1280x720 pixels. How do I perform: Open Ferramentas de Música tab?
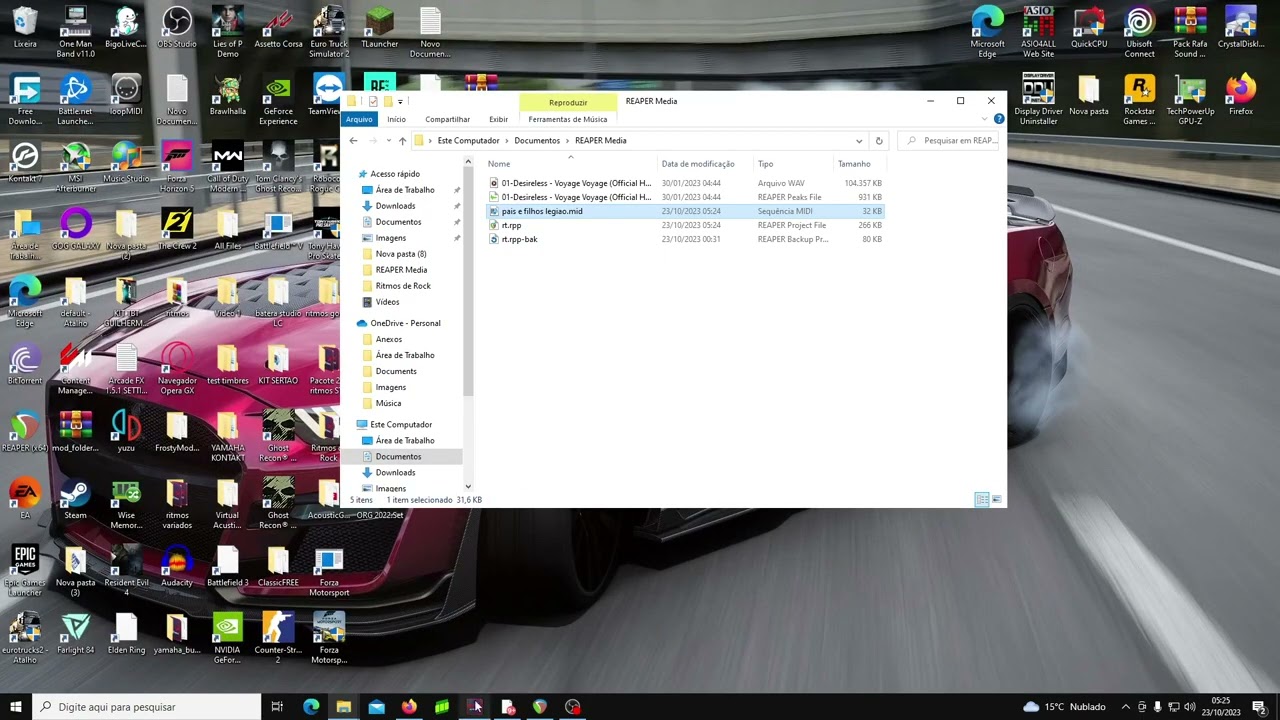[568, 119]
